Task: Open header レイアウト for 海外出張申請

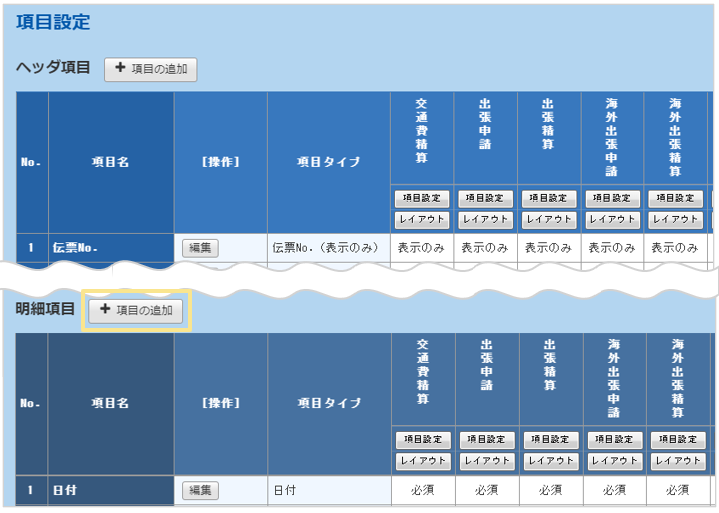Action: (612, 219)
